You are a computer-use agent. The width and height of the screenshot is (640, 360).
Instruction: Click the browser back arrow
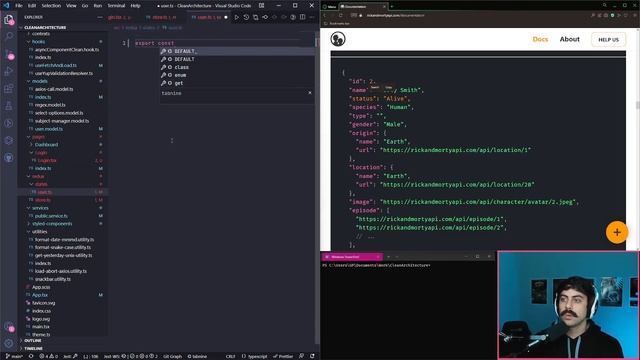point(325,16)
